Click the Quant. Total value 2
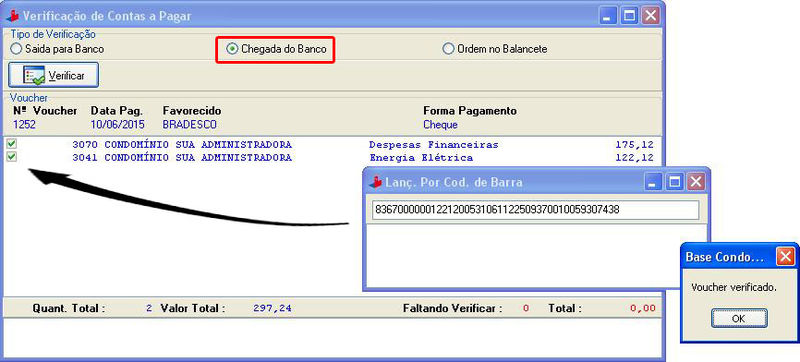800x362 pixels. click(149, 308)
